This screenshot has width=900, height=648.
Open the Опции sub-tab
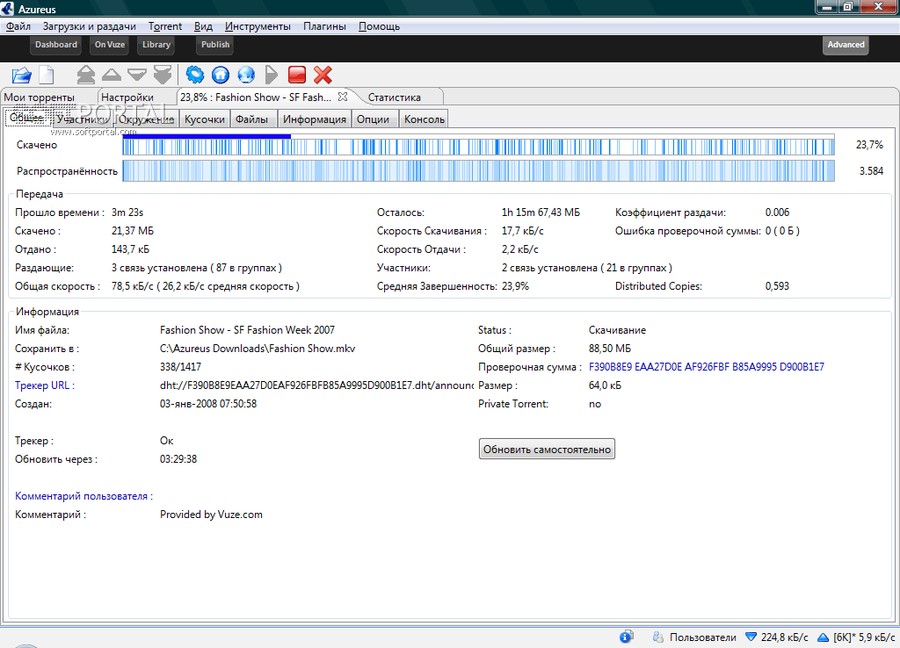[x=373, y=119]
